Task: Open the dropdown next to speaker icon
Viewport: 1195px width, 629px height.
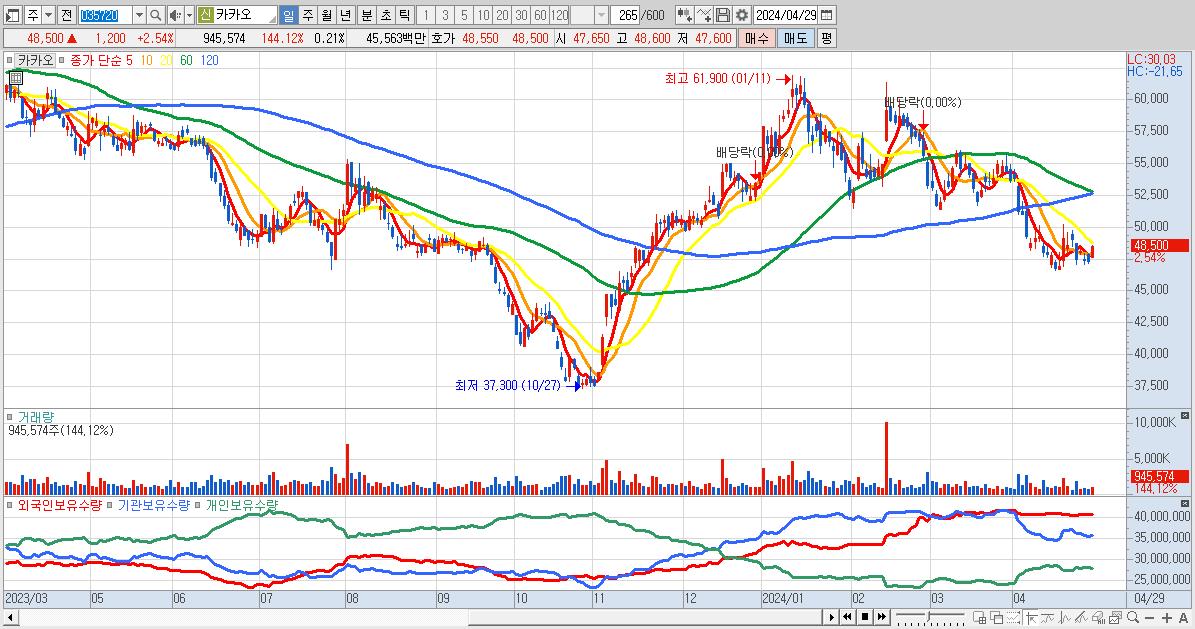Action: pos(189,15)
